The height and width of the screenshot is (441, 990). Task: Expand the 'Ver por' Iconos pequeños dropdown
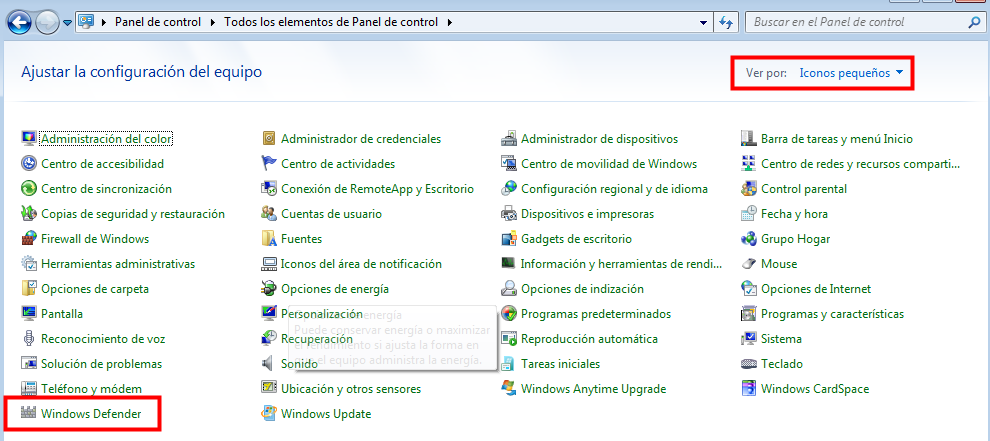(x=856, y=73)
